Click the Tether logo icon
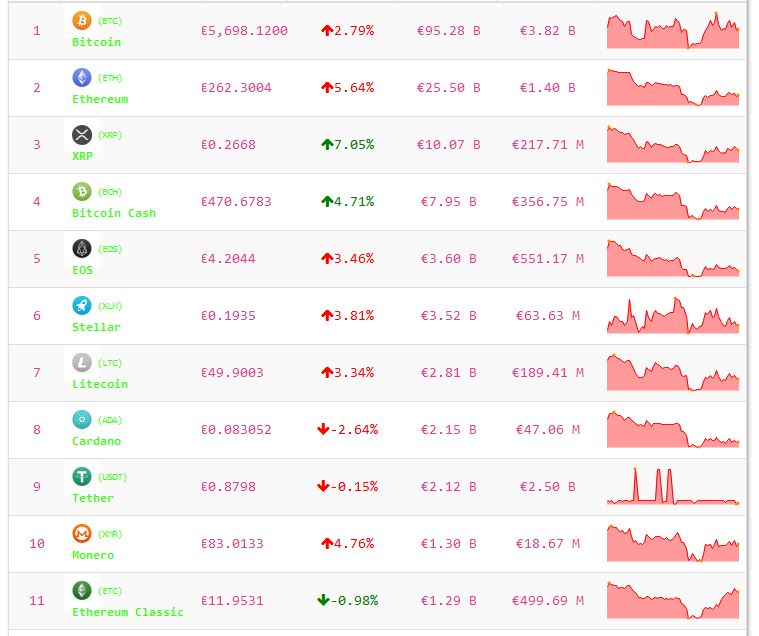The image size is (759, 636). coord(82,476)
